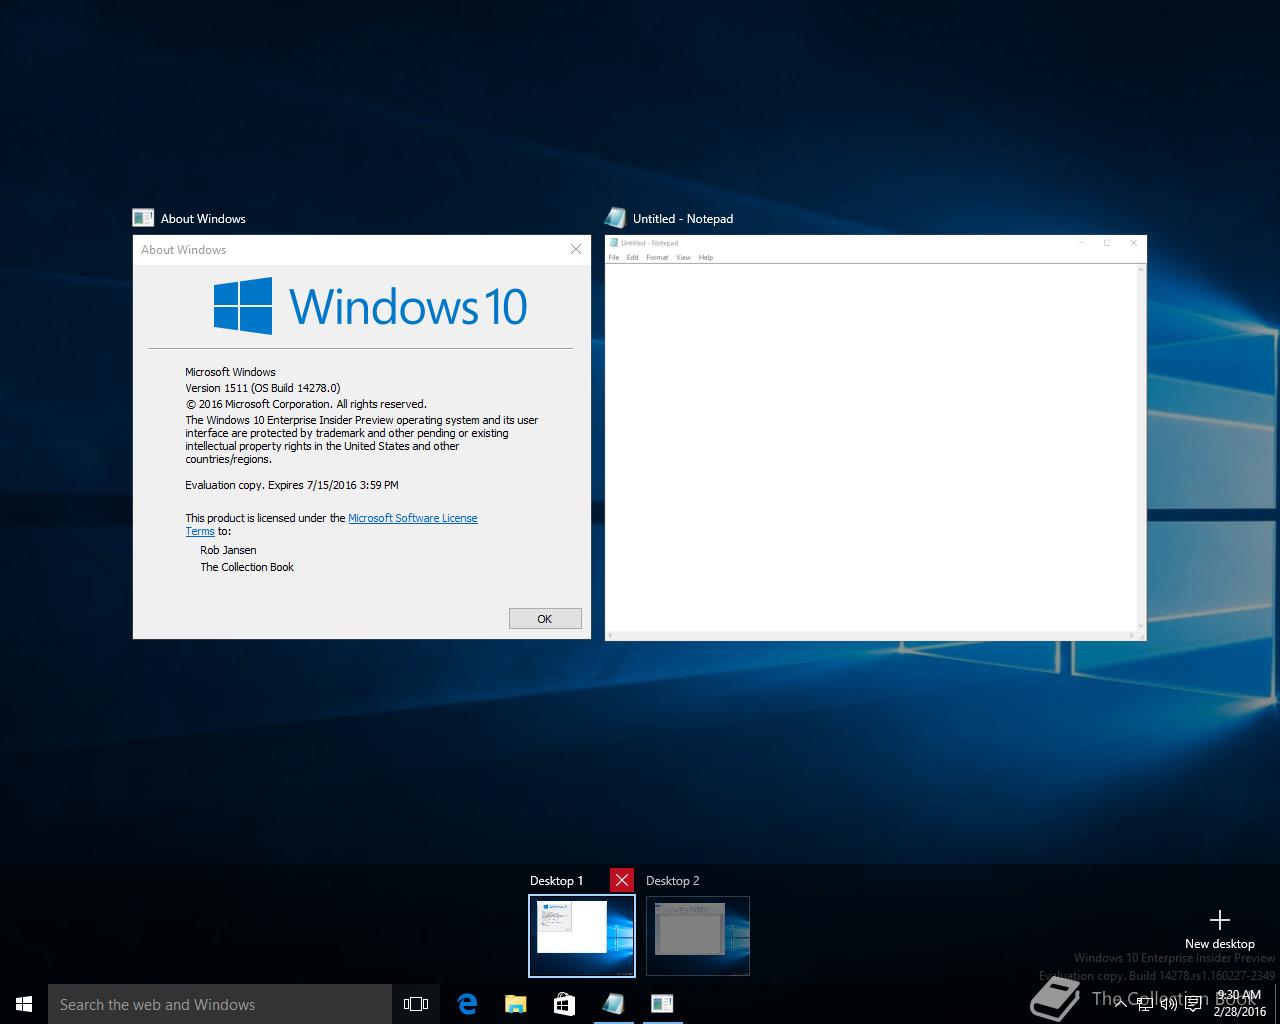The image size is (1280, 1024).
Task: Close Desktop 1 with red X
Action: click(x=622, y=880)
